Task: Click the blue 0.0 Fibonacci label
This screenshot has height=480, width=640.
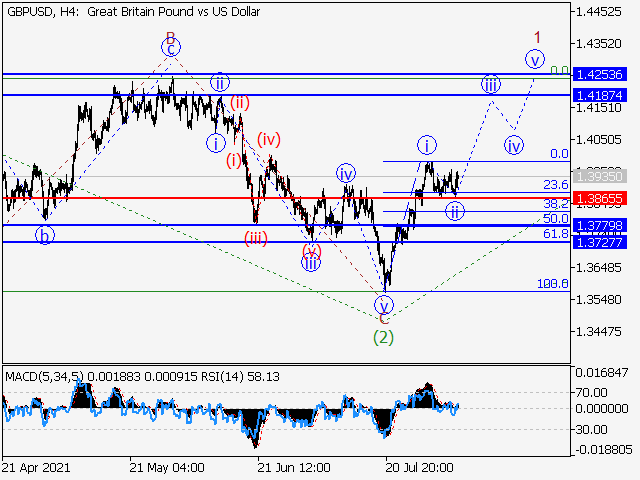Action: click(x=559, y=154)
